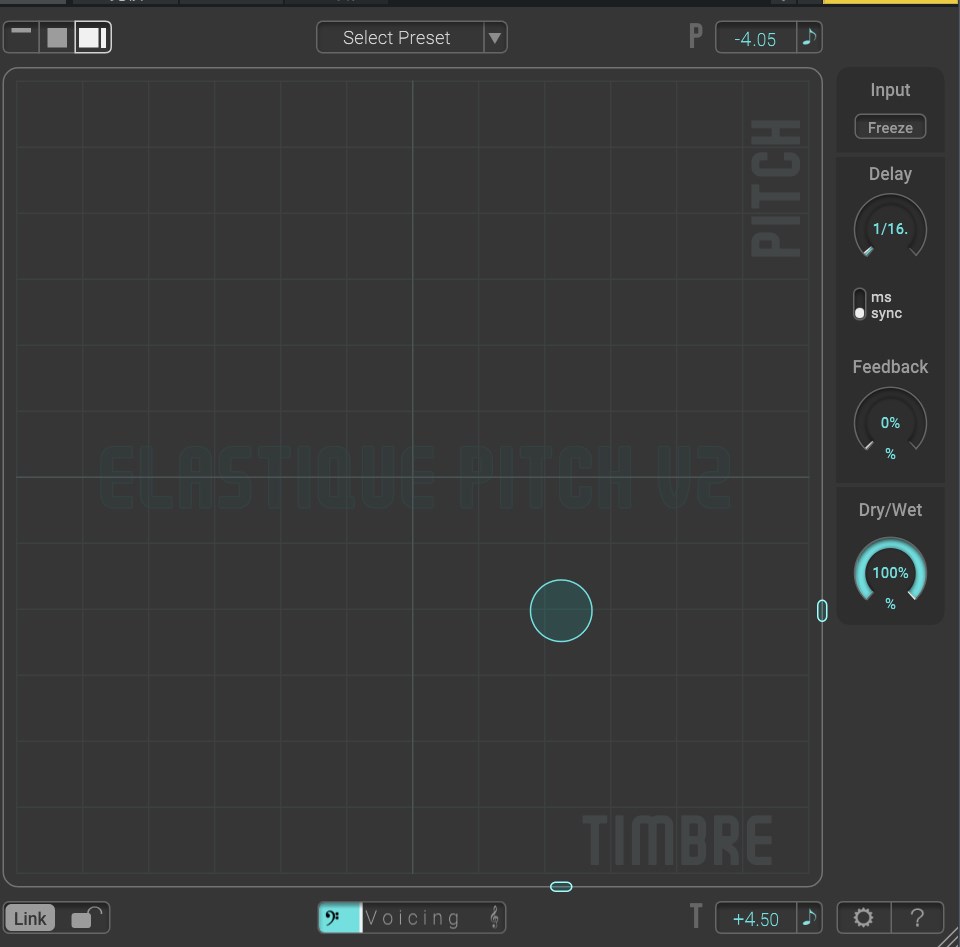Toggle the ms/sync delay mode switch

[x=859, y=305]
